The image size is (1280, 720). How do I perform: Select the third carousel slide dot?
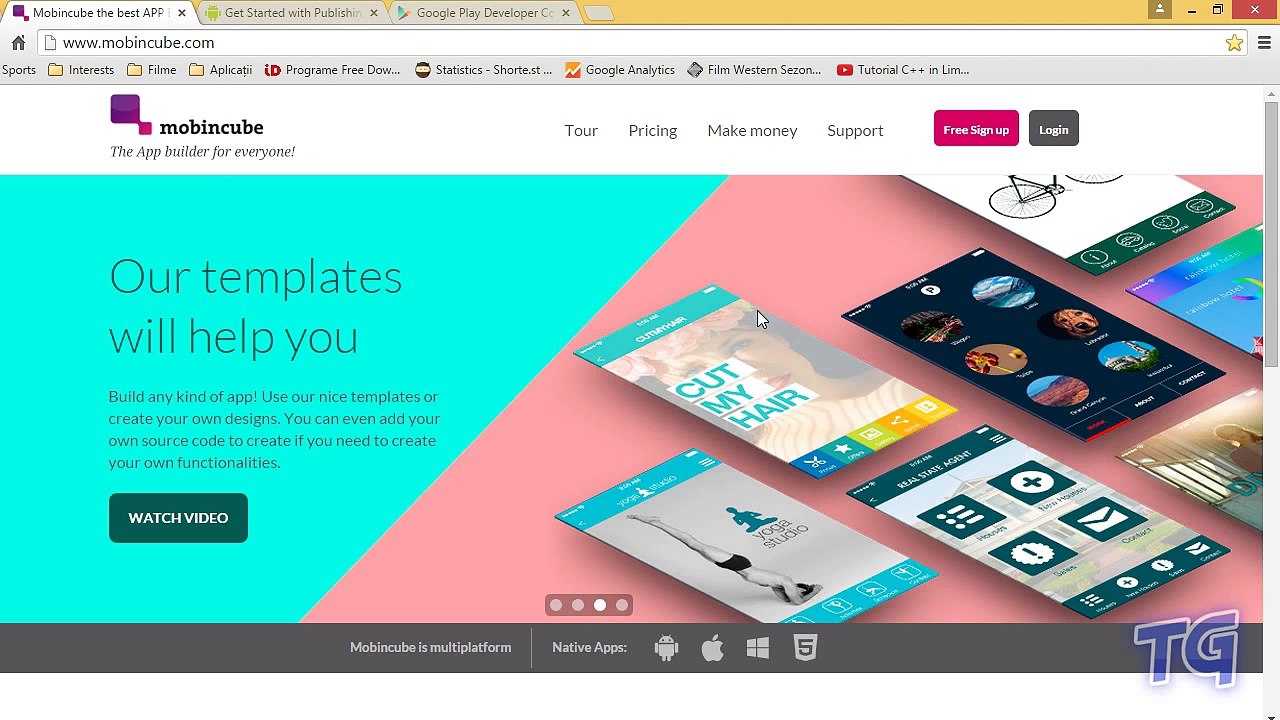(600, 605)
